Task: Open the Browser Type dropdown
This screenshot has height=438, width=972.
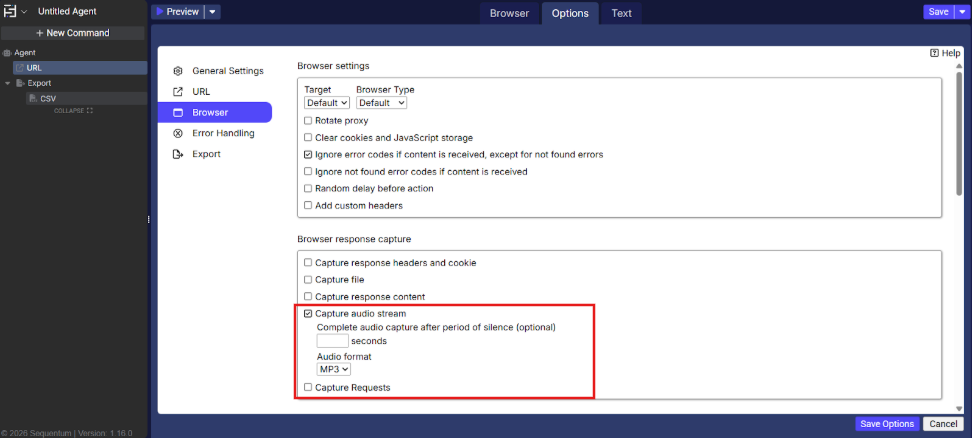Action: coord(381,102)
